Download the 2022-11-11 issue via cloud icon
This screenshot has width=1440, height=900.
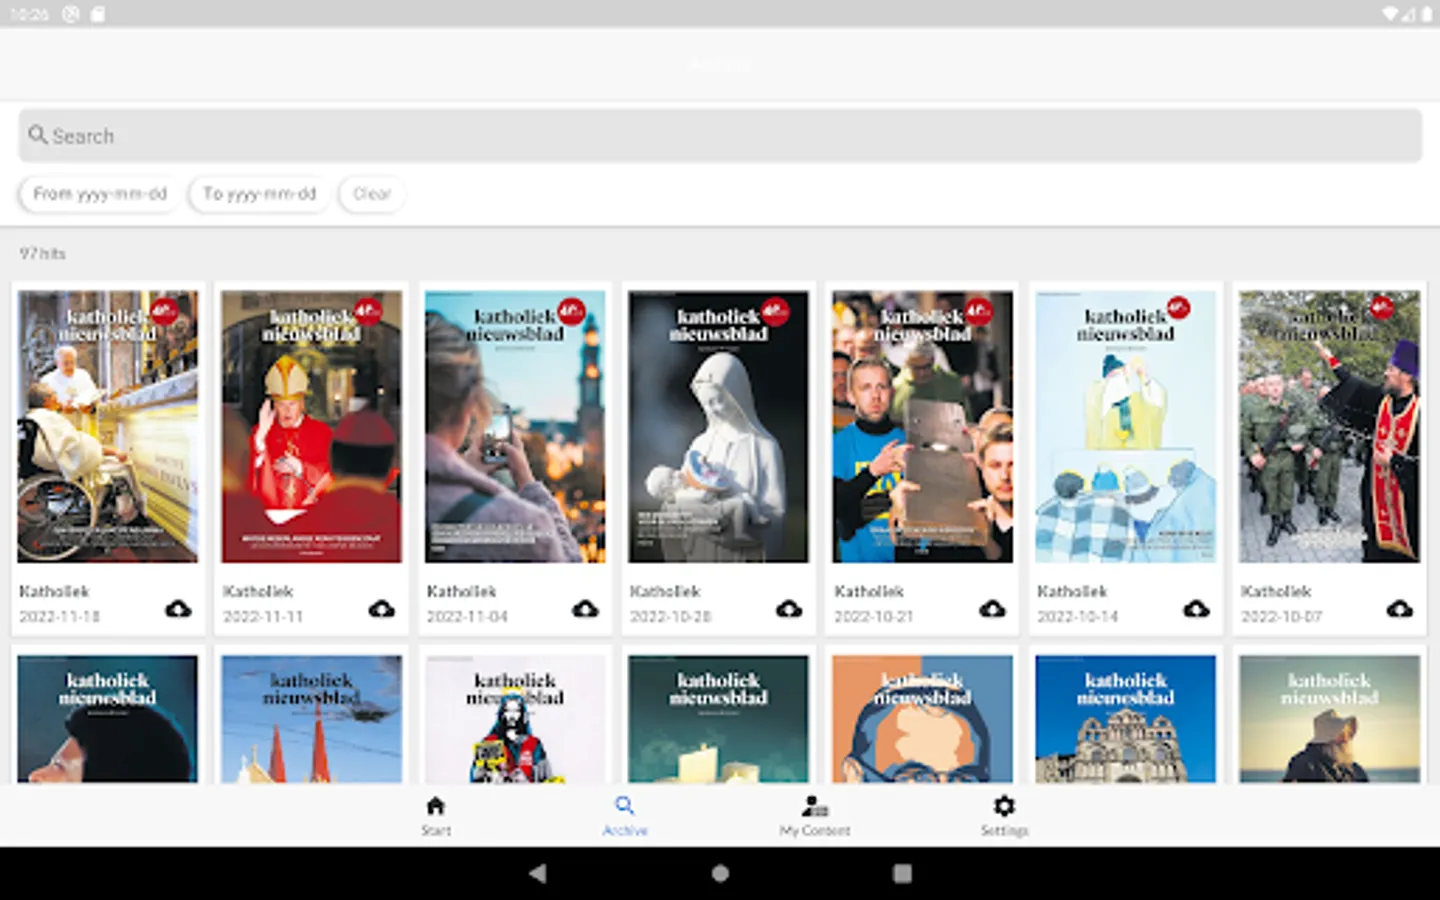click(382, 608)
